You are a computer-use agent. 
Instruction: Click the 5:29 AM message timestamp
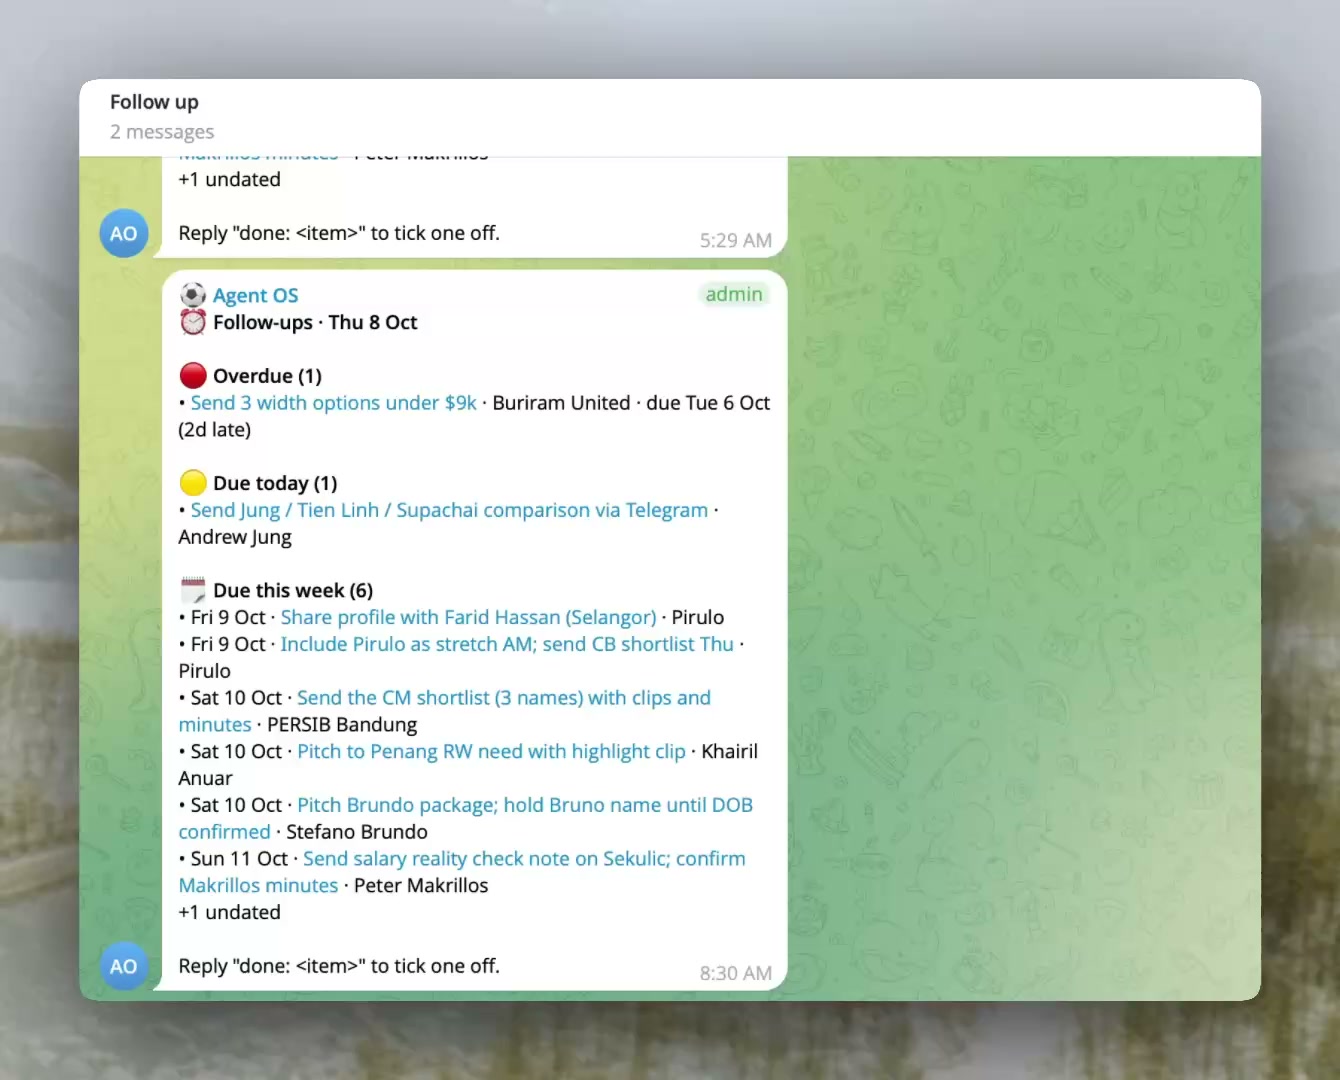tap(736, 240)
